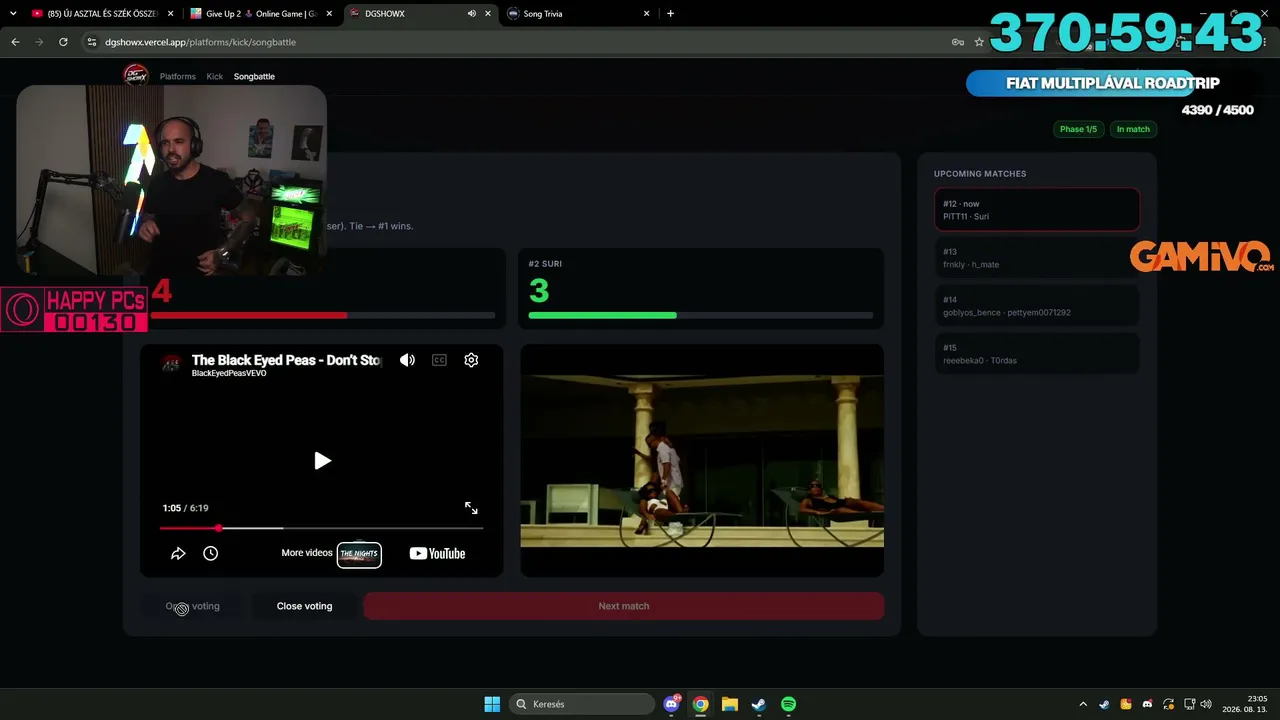The image size is (1280, 720).
Task: Mute the YouTube player volume
Action: [x=407, y=360]
